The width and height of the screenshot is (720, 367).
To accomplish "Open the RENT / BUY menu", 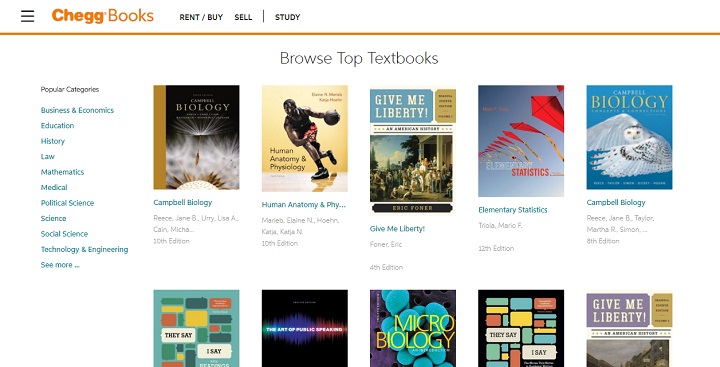I will 201,17.
